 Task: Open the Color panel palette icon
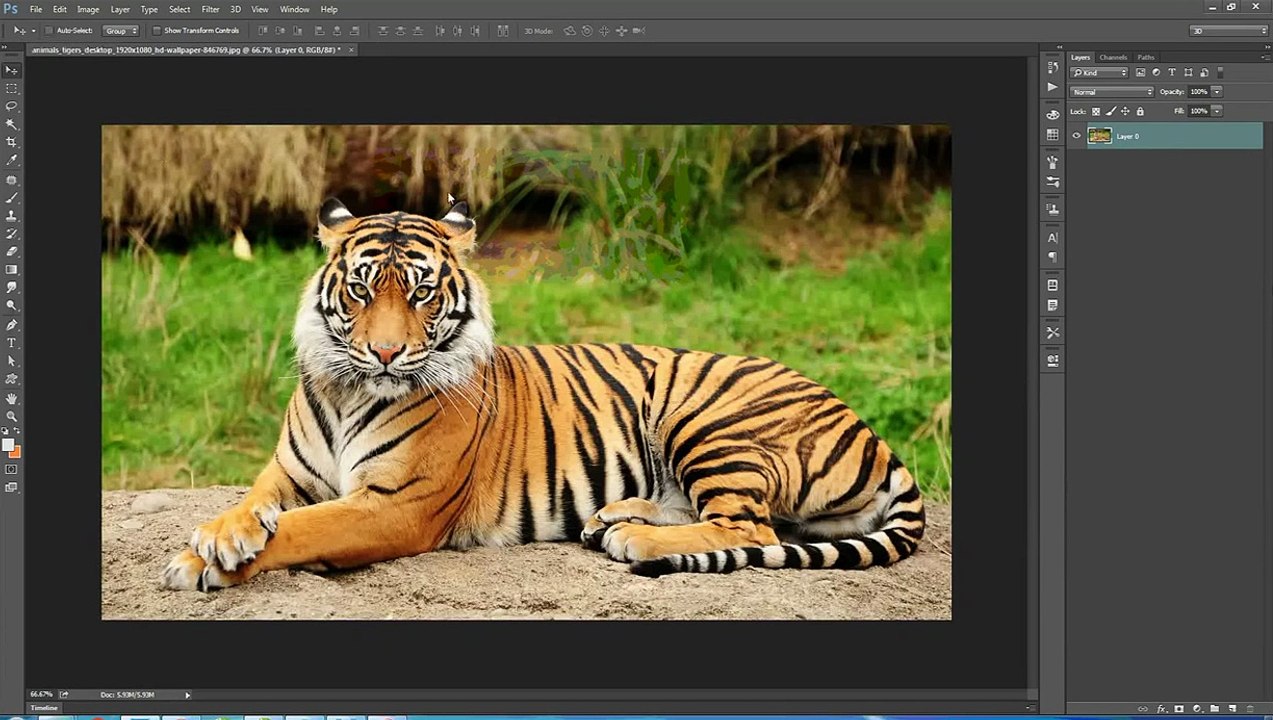pos(1052,115)
